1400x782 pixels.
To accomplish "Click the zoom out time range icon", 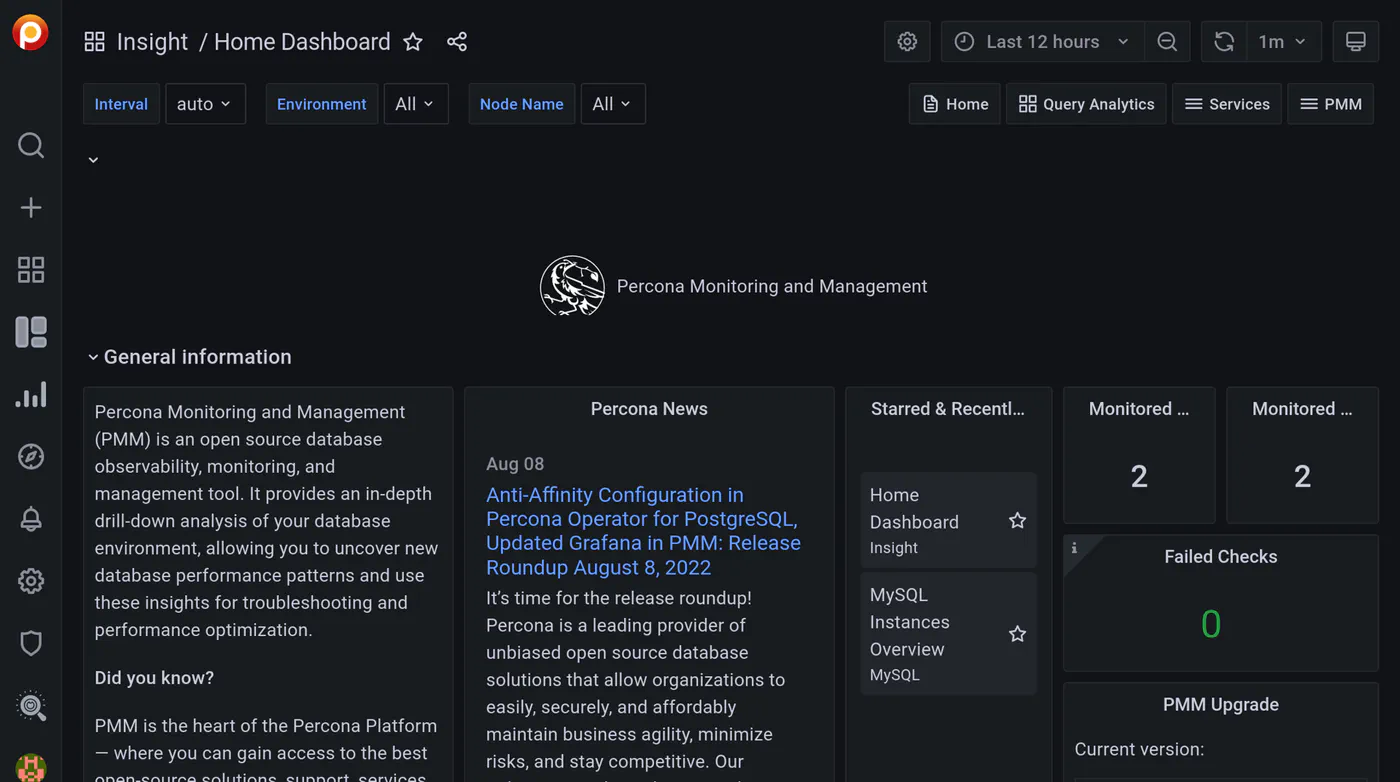I will 1167,42.
